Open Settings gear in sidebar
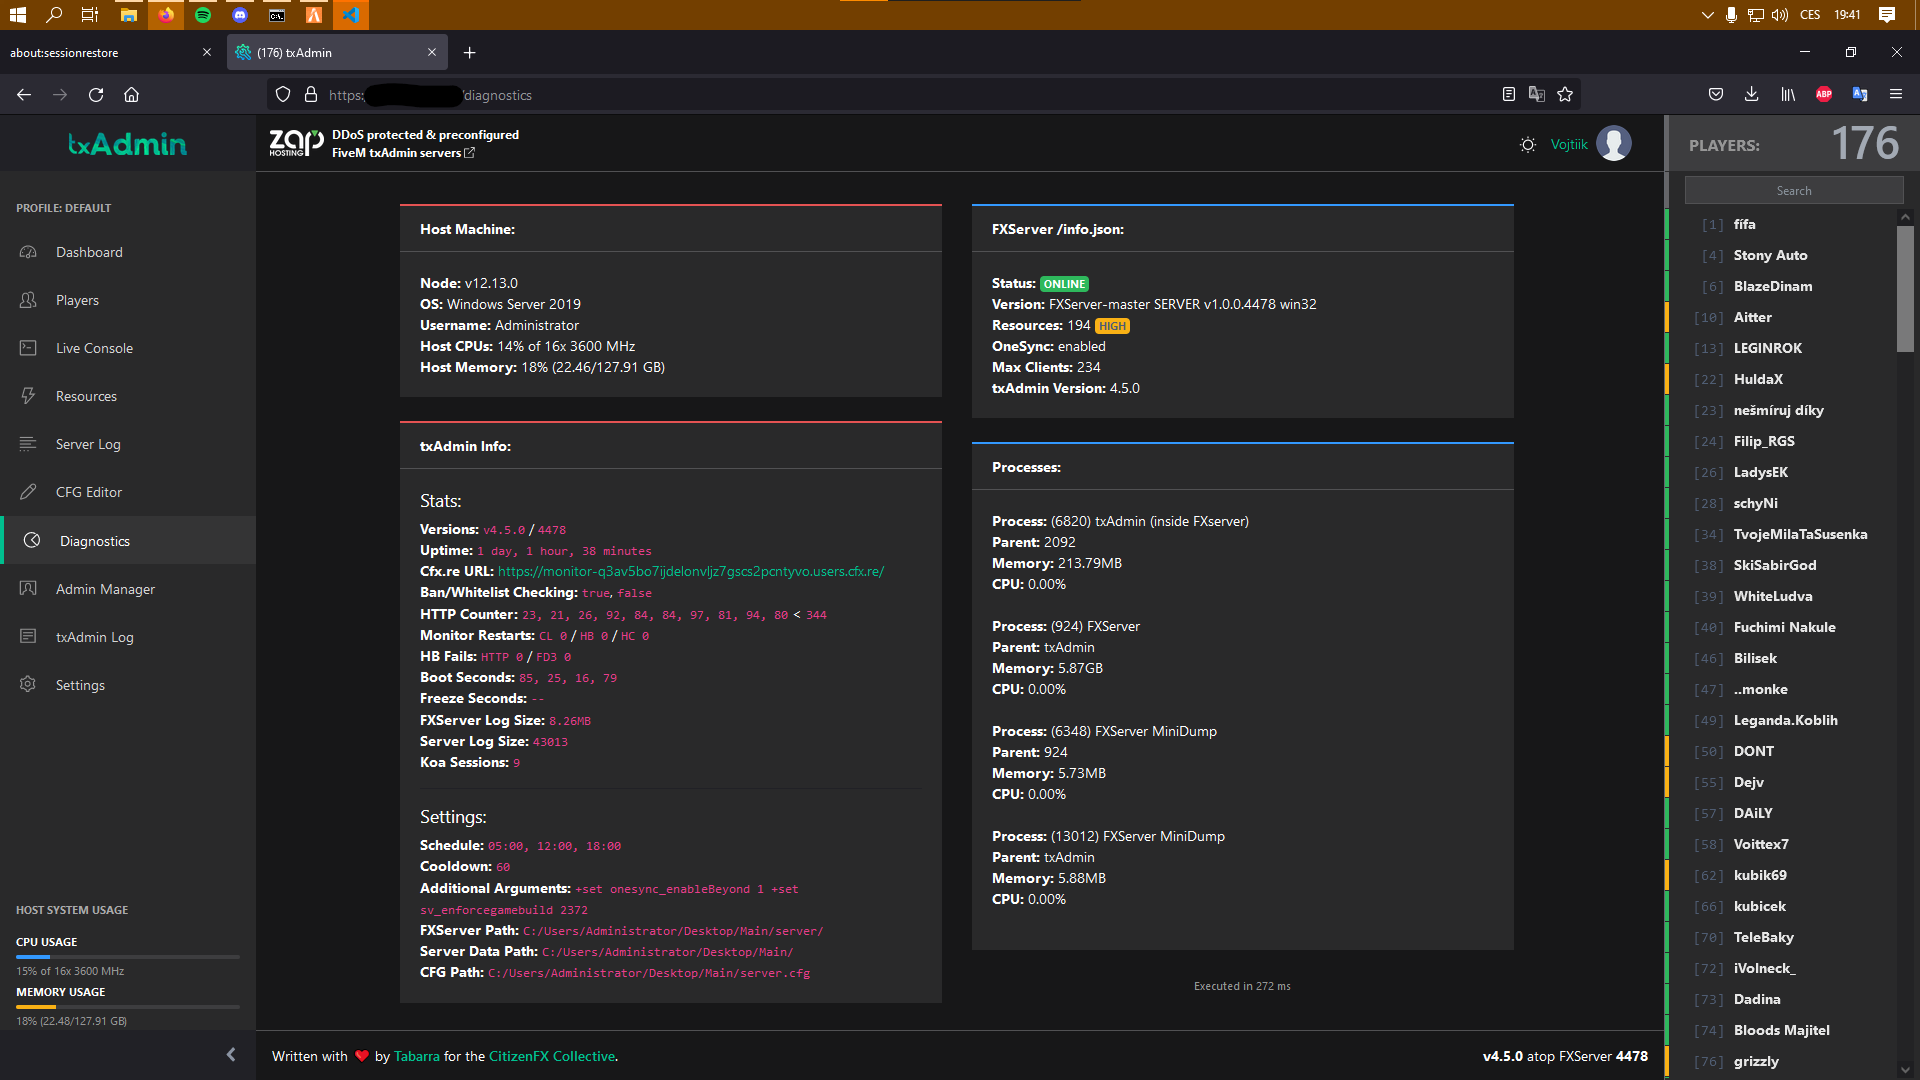1920x1080 pixels. tap(28, 685)
